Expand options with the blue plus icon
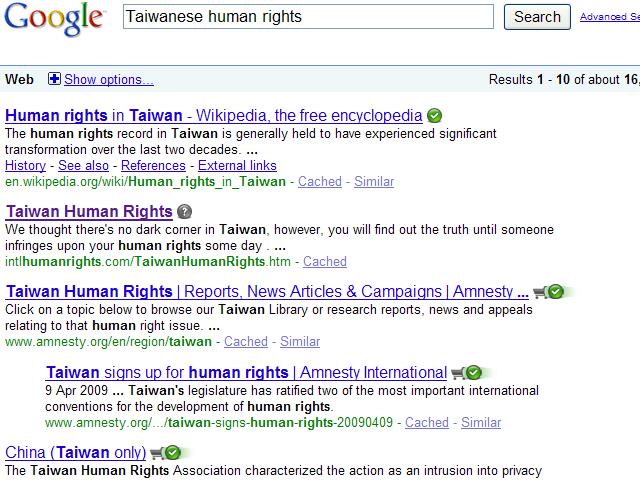This screenshot has height=480, width=640. tap(54, 79)
